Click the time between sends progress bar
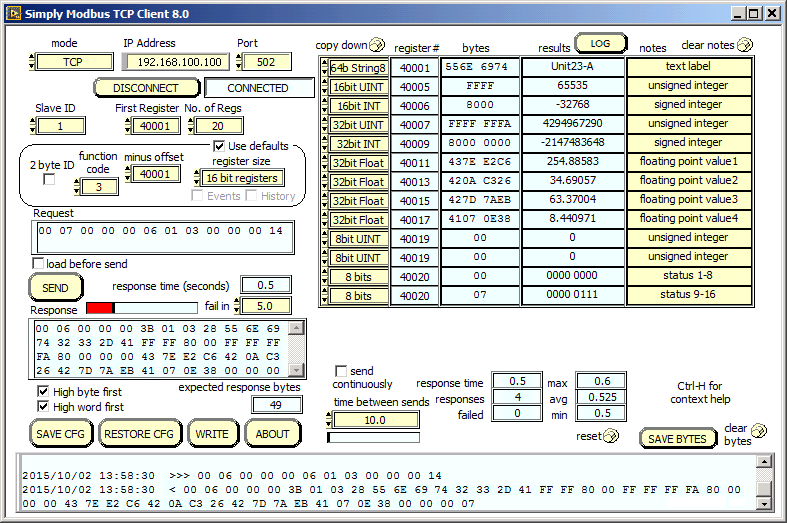This screenshot has height=523, width=787. (x=373, y=437)
